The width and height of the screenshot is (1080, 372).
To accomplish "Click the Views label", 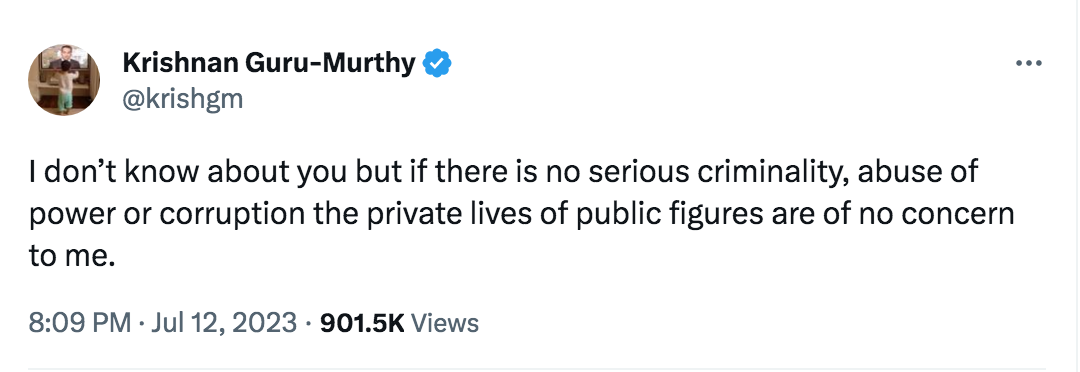I will pyautogui.click(x=444, y=322).
